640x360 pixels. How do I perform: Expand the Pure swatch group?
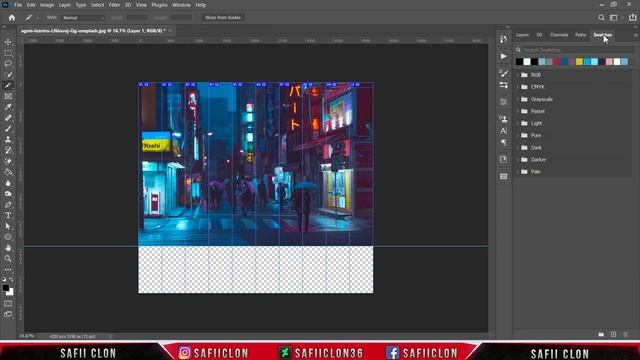[518, 135]
